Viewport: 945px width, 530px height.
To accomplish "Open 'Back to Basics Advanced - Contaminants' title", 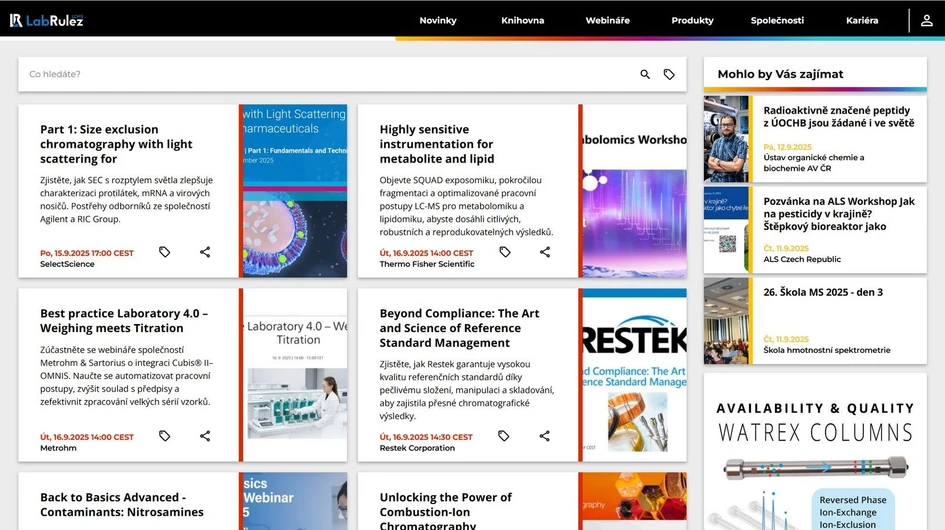I will point(122,505).
